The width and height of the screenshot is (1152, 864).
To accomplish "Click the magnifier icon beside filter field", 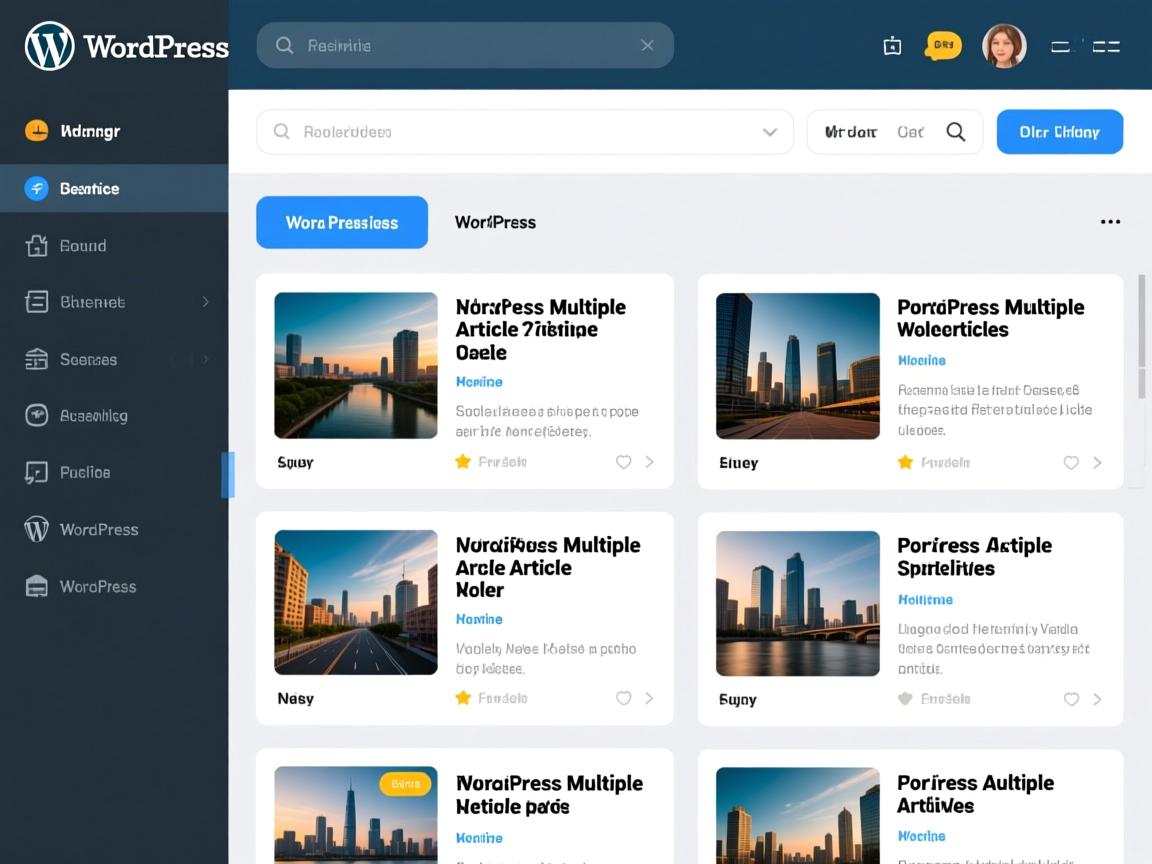I will click(x=956, y=132).
